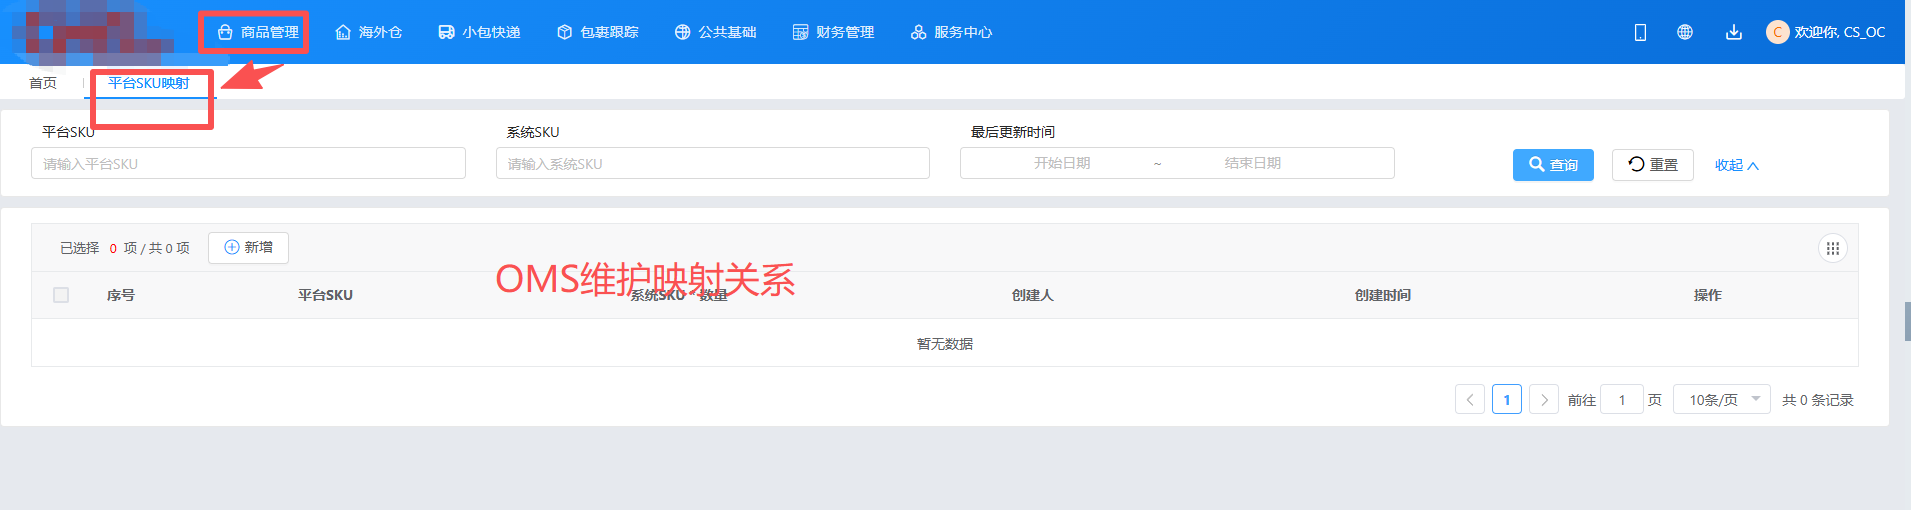
Task: Open the column settings grid icon
Action: 1832,249
